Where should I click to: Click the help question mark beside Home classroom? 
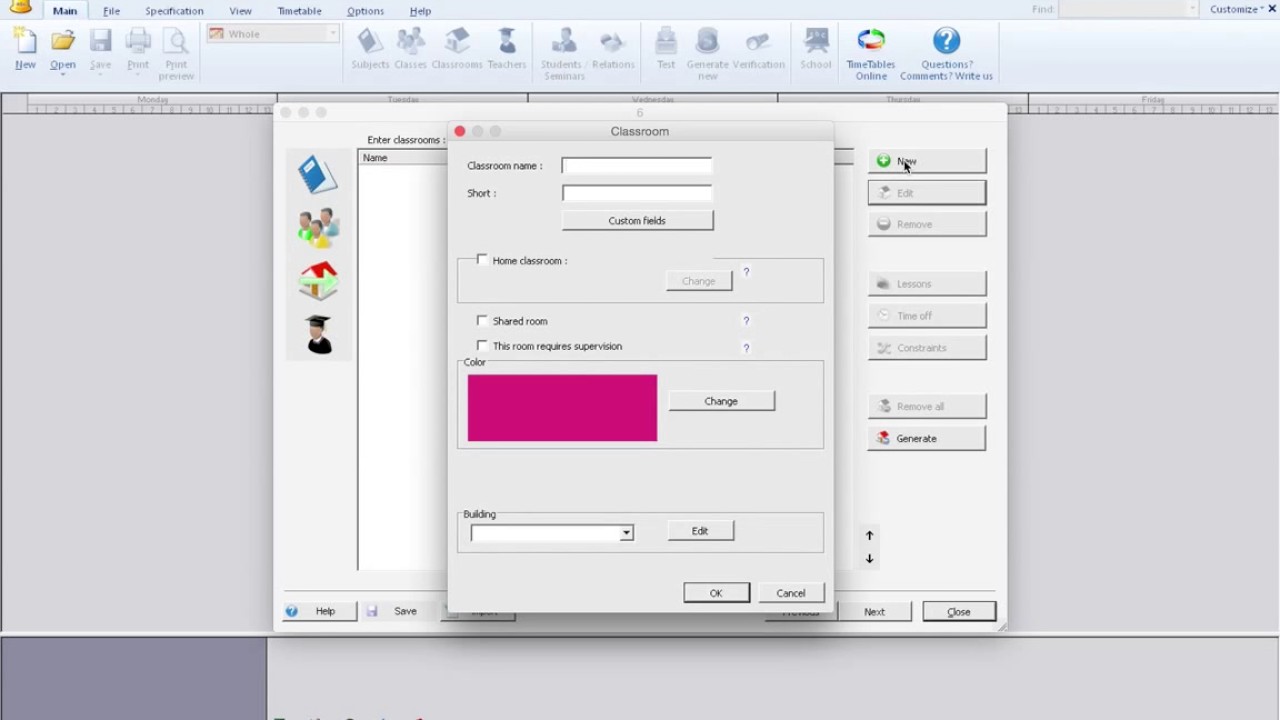(x=746, y=272)
